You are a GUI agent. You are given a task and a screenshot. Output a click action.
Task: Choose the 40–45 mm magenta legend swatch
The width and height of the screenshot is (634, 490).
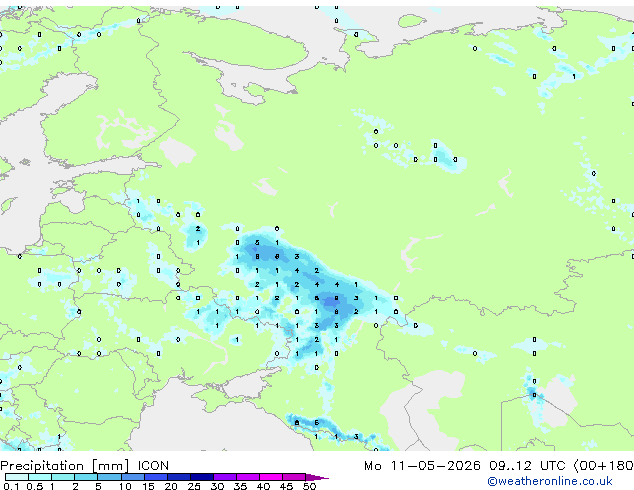pos(271,477)
